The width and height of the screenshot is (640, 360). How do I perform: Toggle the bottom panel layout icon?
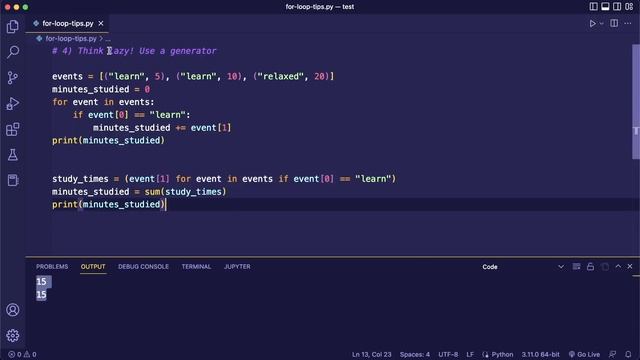pos(605,7)
